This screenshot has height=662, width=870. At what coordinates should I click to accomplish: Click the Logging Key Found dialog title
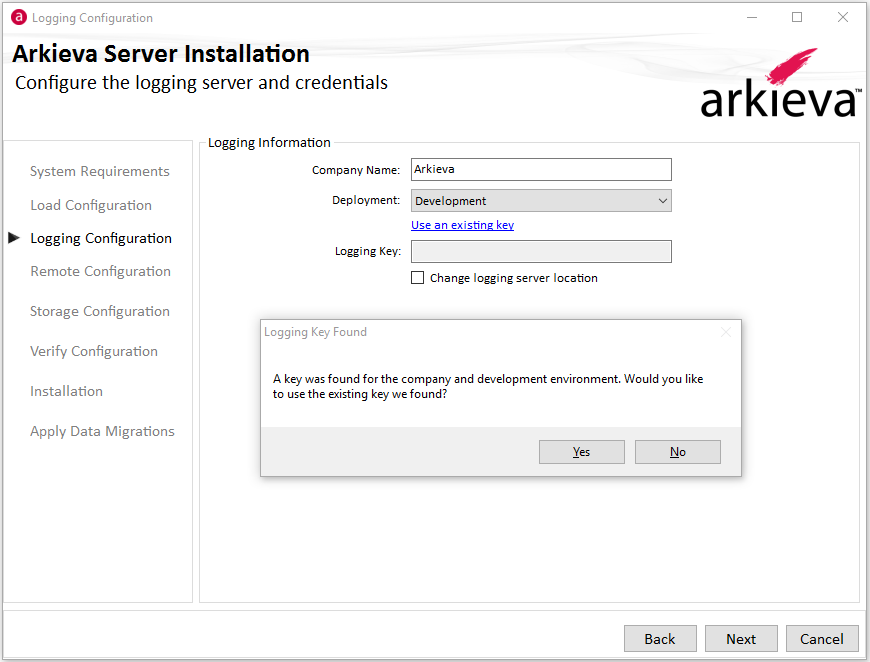[x=315, y=332]
